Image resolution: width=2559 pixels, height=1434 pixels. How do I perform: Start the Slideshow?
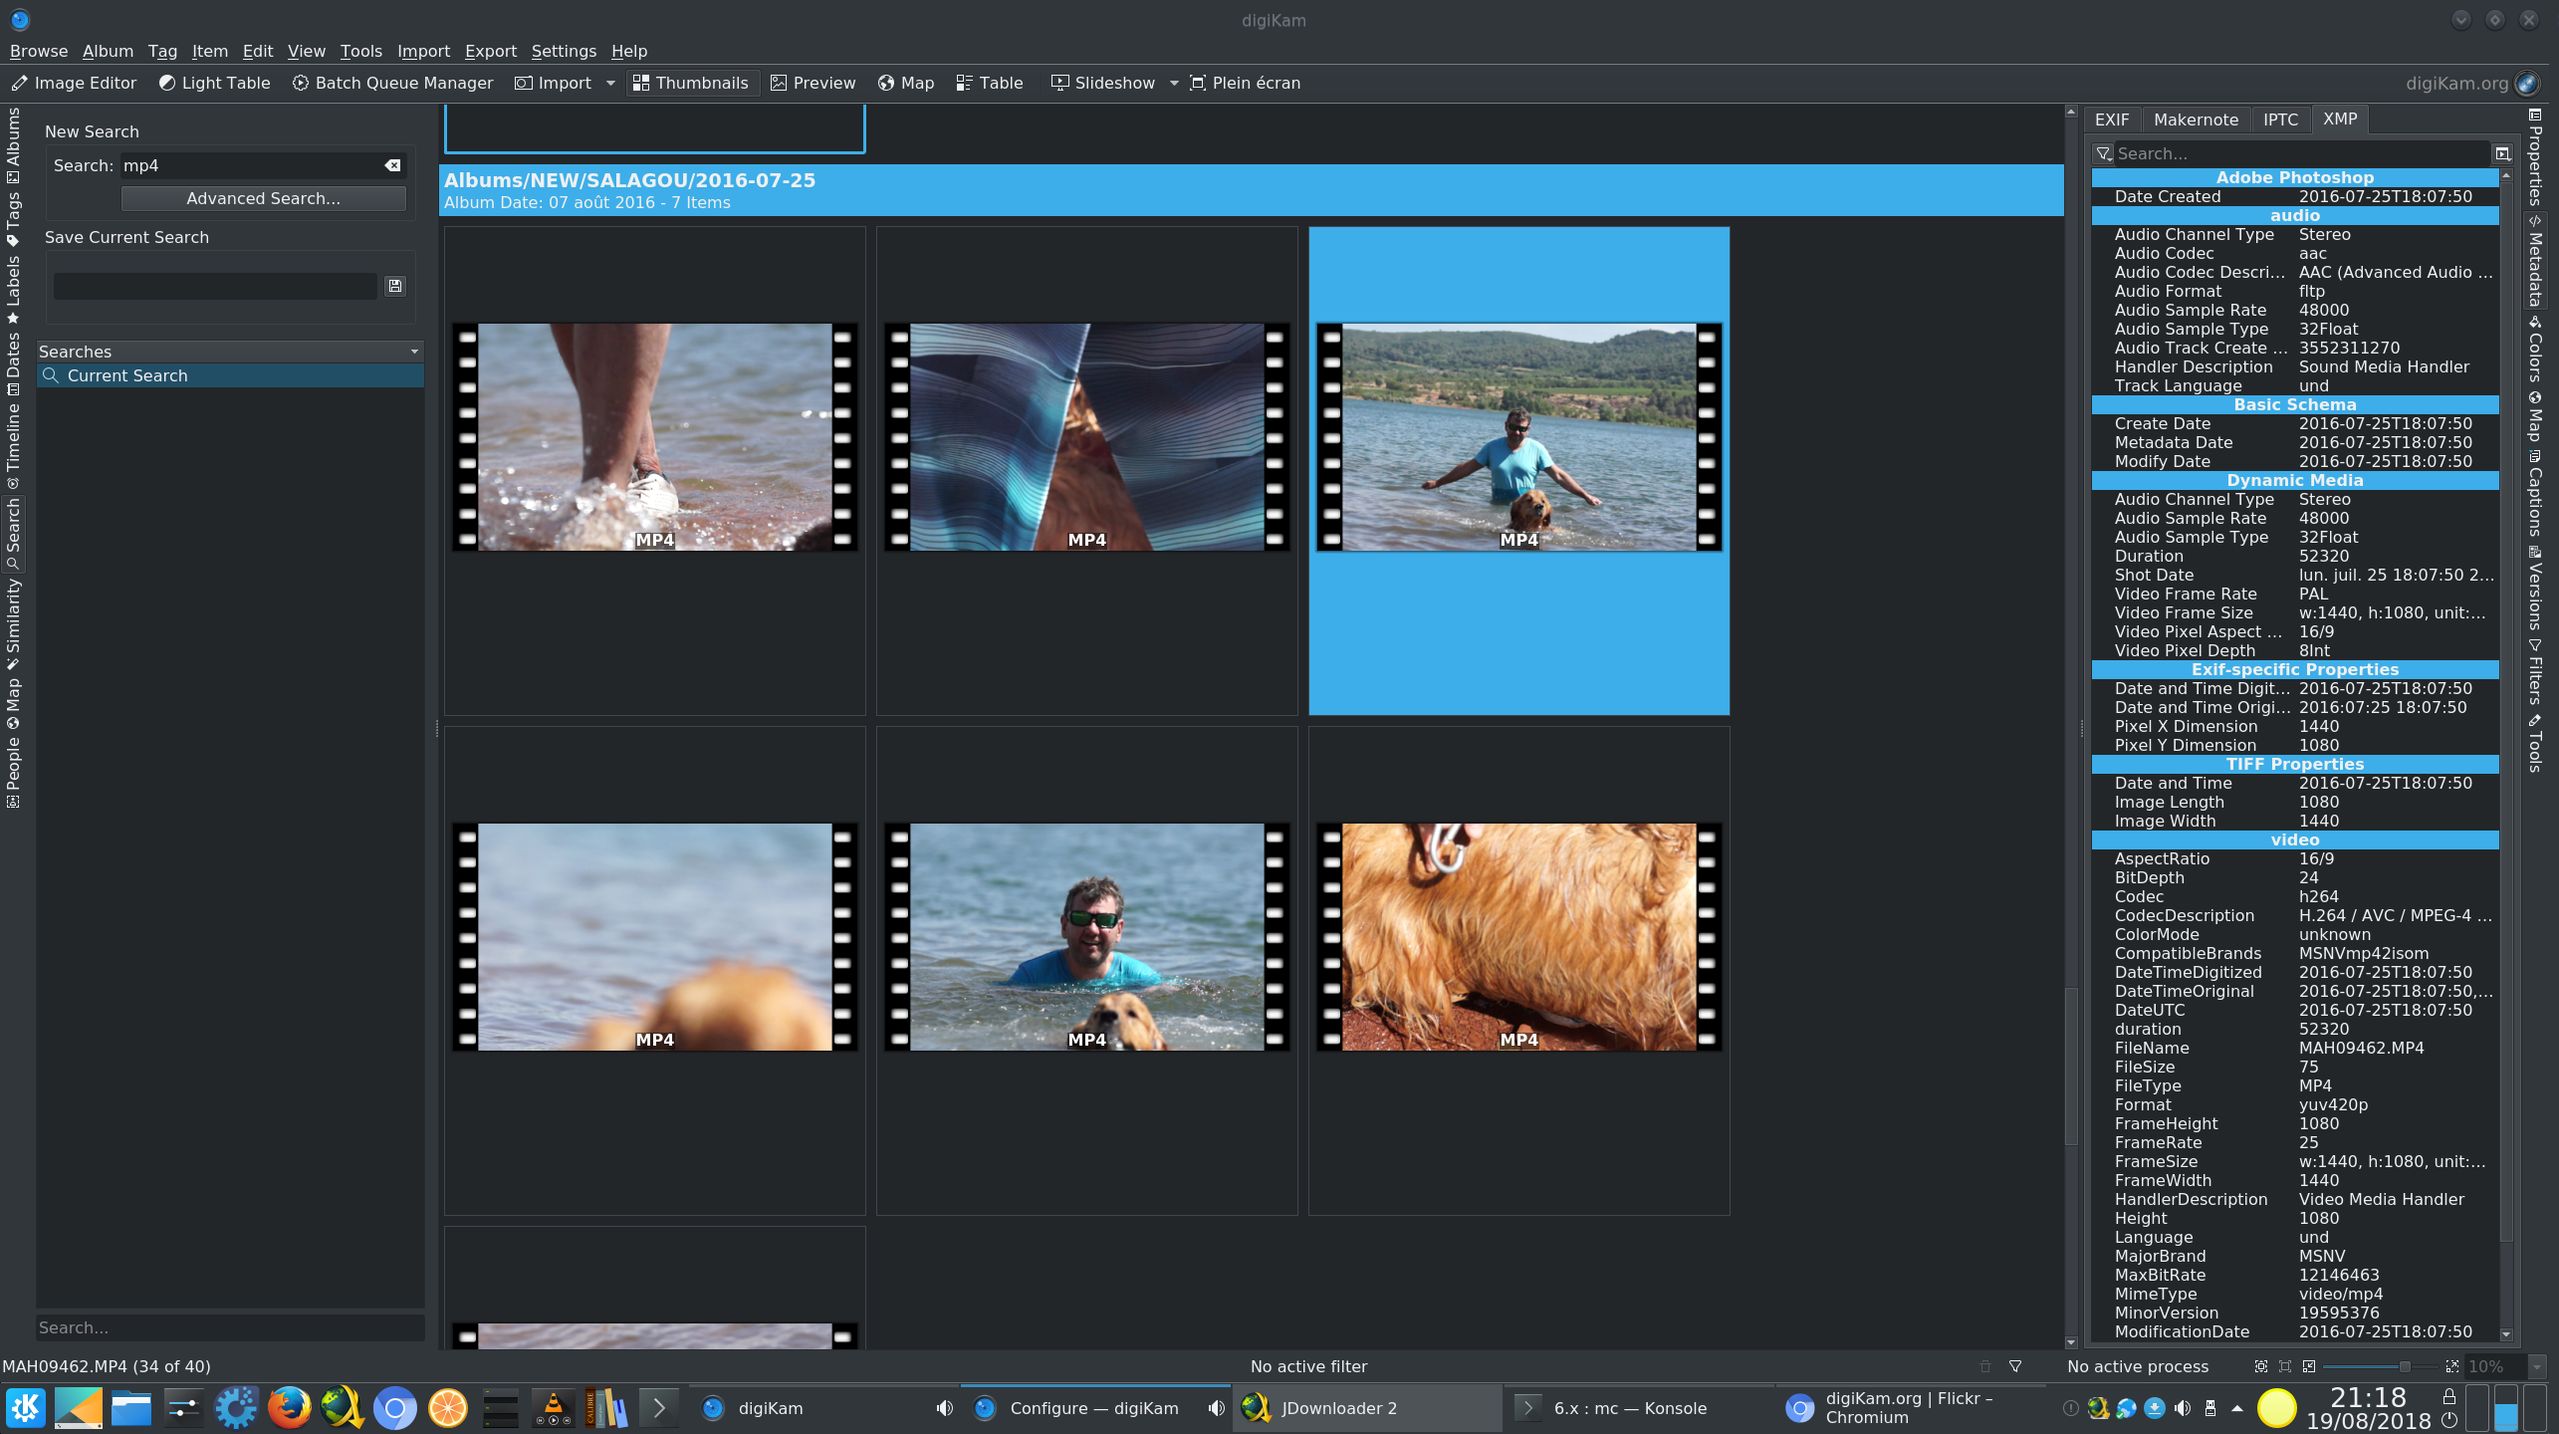(x=1102, y=83)
